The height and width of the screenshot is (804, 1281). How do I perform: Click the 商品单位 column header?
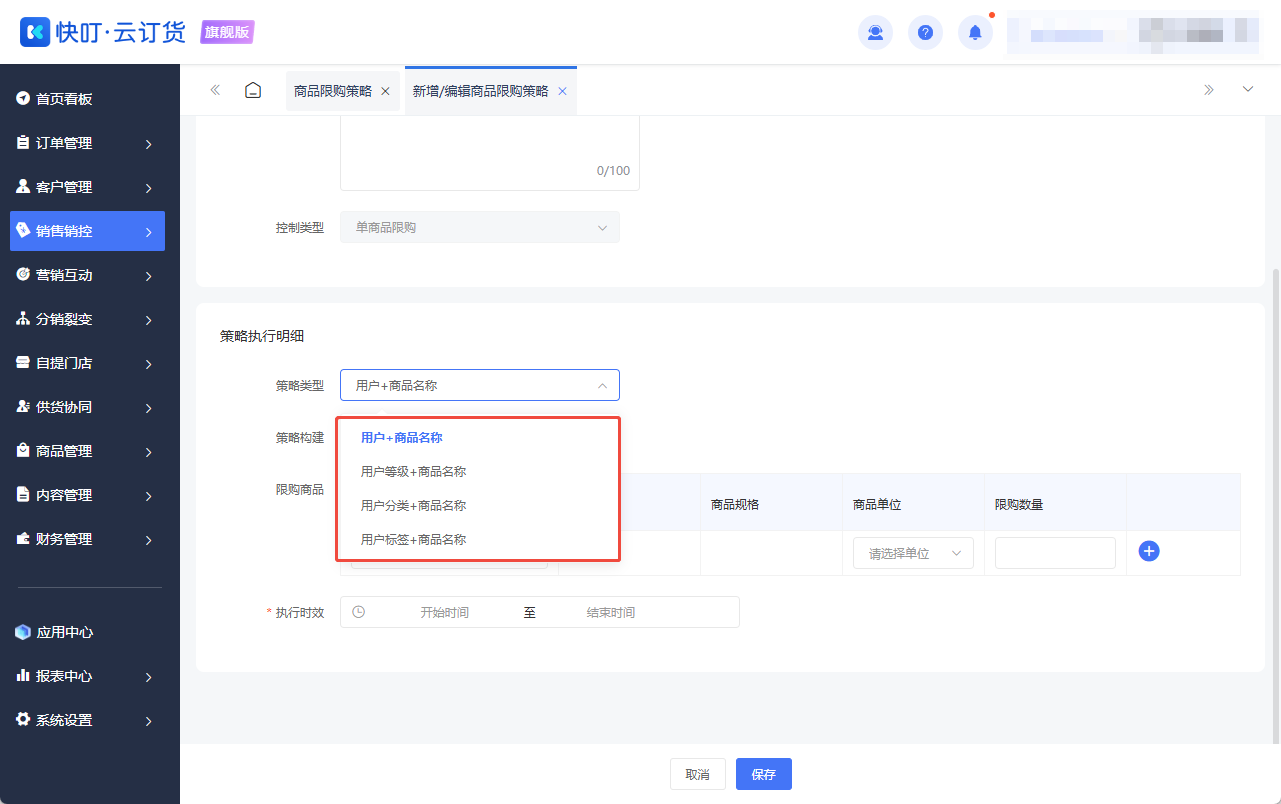coord(877,505)
